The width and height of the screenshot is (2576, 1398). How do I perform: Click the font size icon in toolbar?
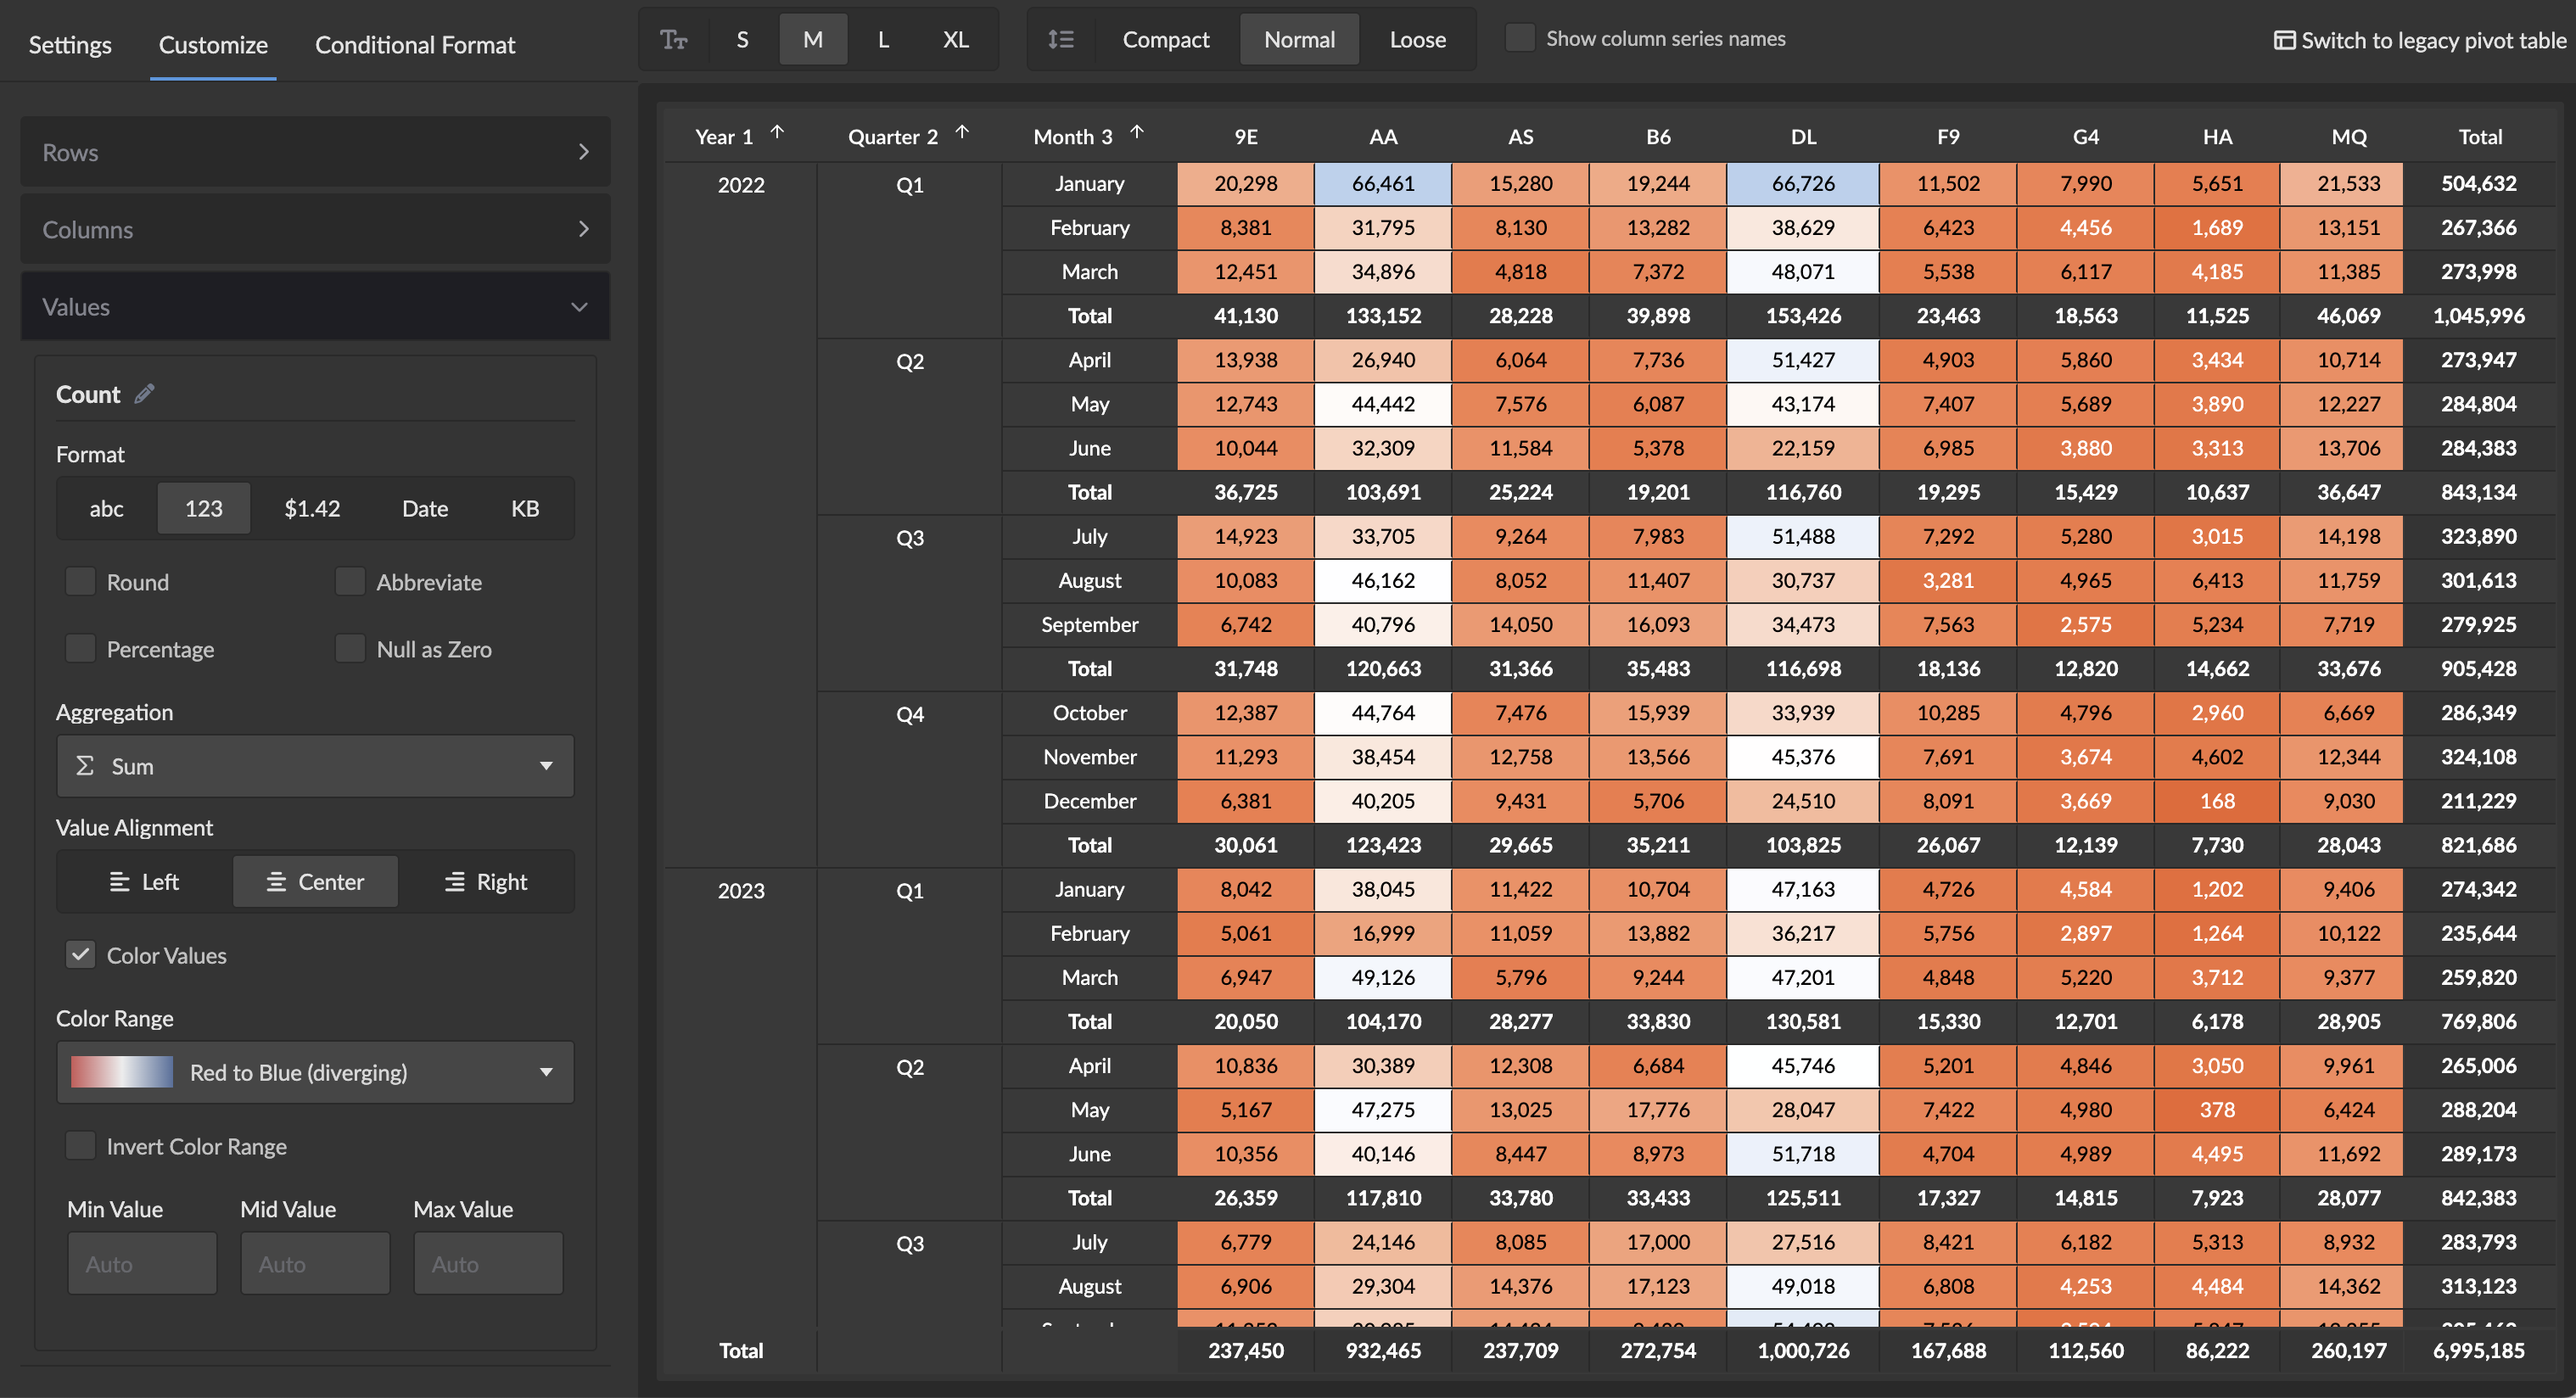(x=673, y=39)
